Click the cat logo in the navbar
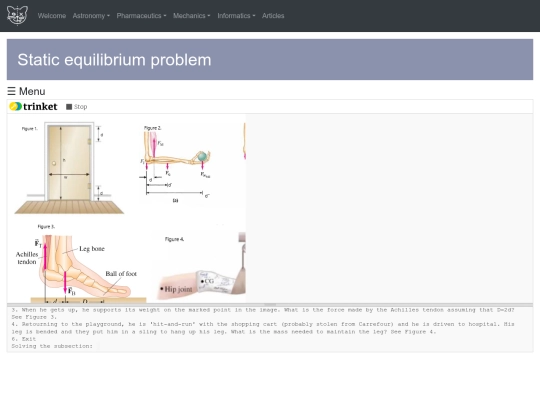Viewport: 540px width, 405px height. (x=17, y=15)
